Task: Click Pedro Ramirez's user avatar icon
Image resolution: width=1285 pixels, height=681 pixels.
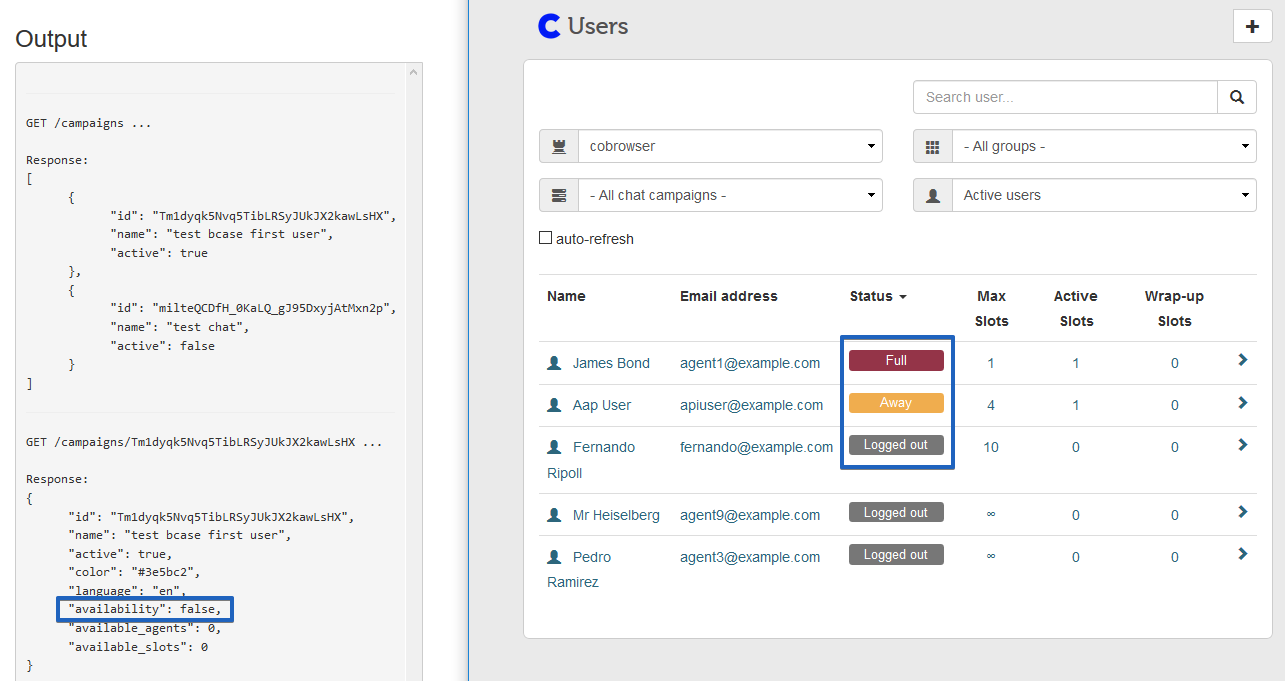Action: coord(555,557)
